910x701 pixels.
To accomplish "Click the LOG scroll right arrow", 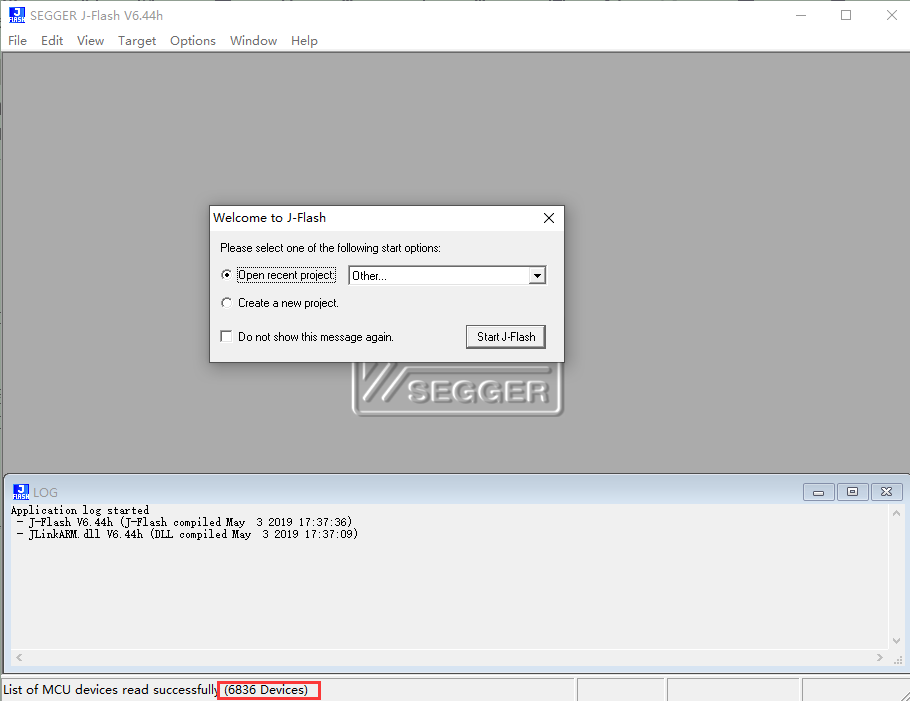I will click(880, 657).
